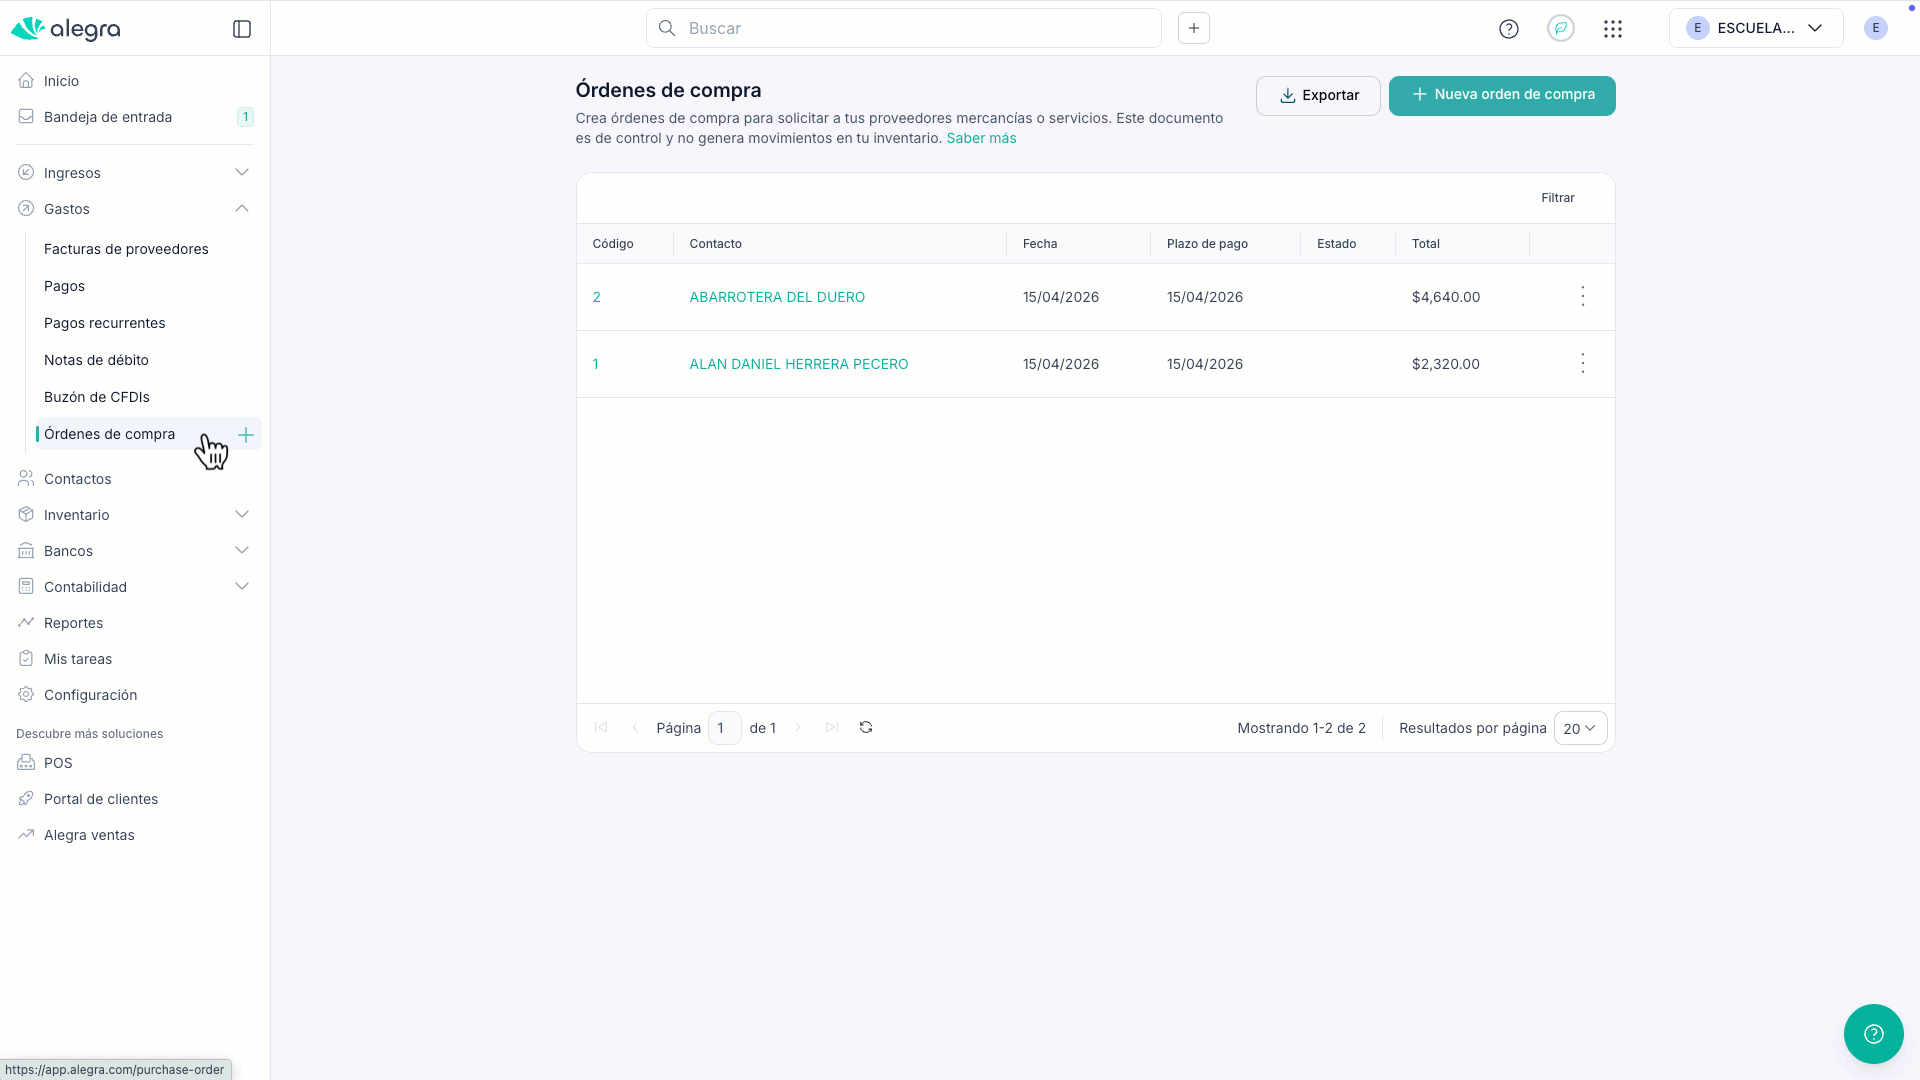The image size is (1920, 1080).
Task: Open kebab menu for ALAN DANIEL order
Action: 1582,363
